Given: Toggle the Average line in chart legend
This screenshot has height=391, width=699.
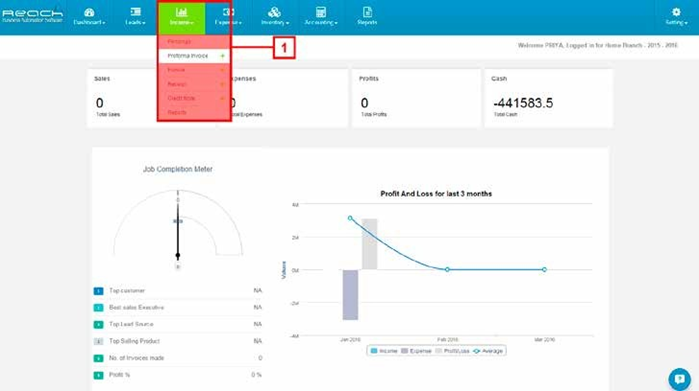Looking at the screenshot, I should coord(488,351).
